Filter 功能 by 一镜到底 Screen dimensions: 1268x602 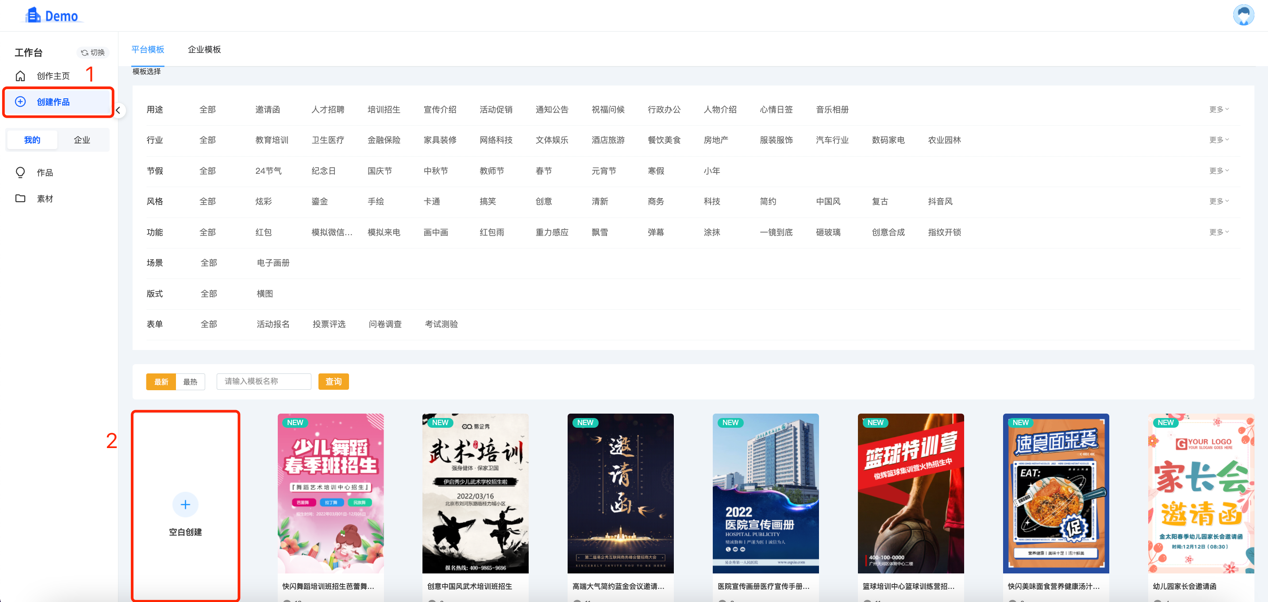tap(776, 232)
